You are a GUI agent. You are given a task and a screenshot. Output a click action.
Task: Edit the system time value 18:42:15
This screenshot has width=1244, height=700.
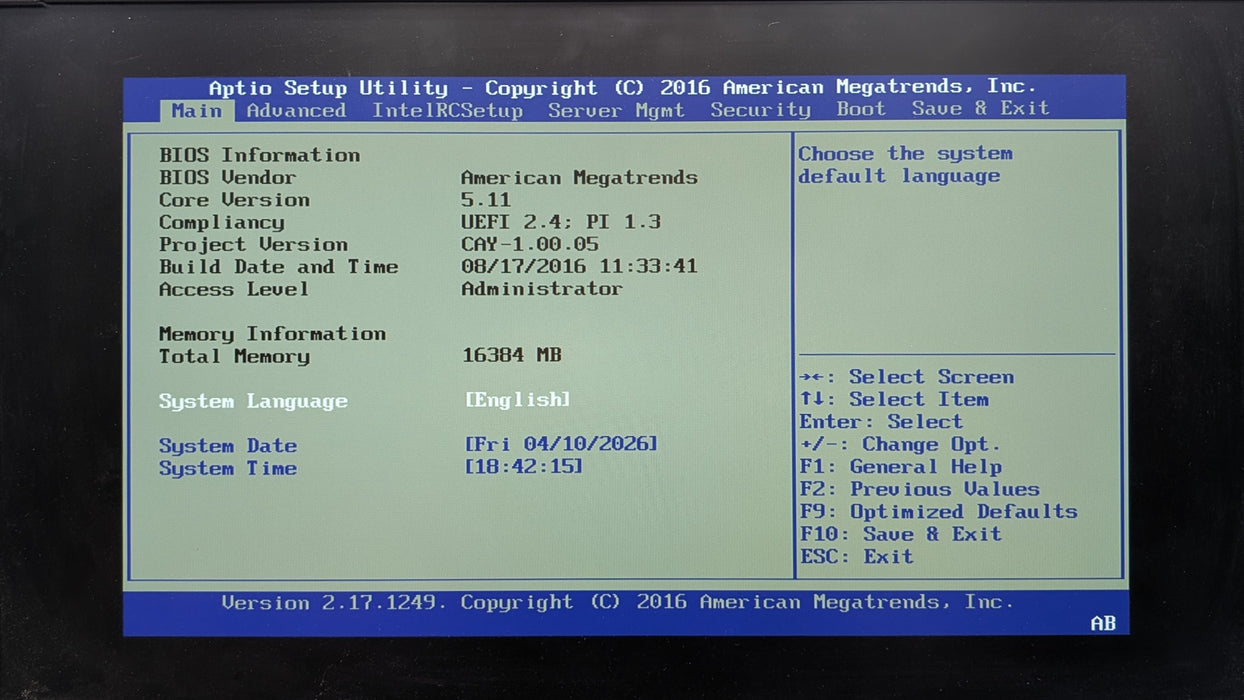click(523, 466)
